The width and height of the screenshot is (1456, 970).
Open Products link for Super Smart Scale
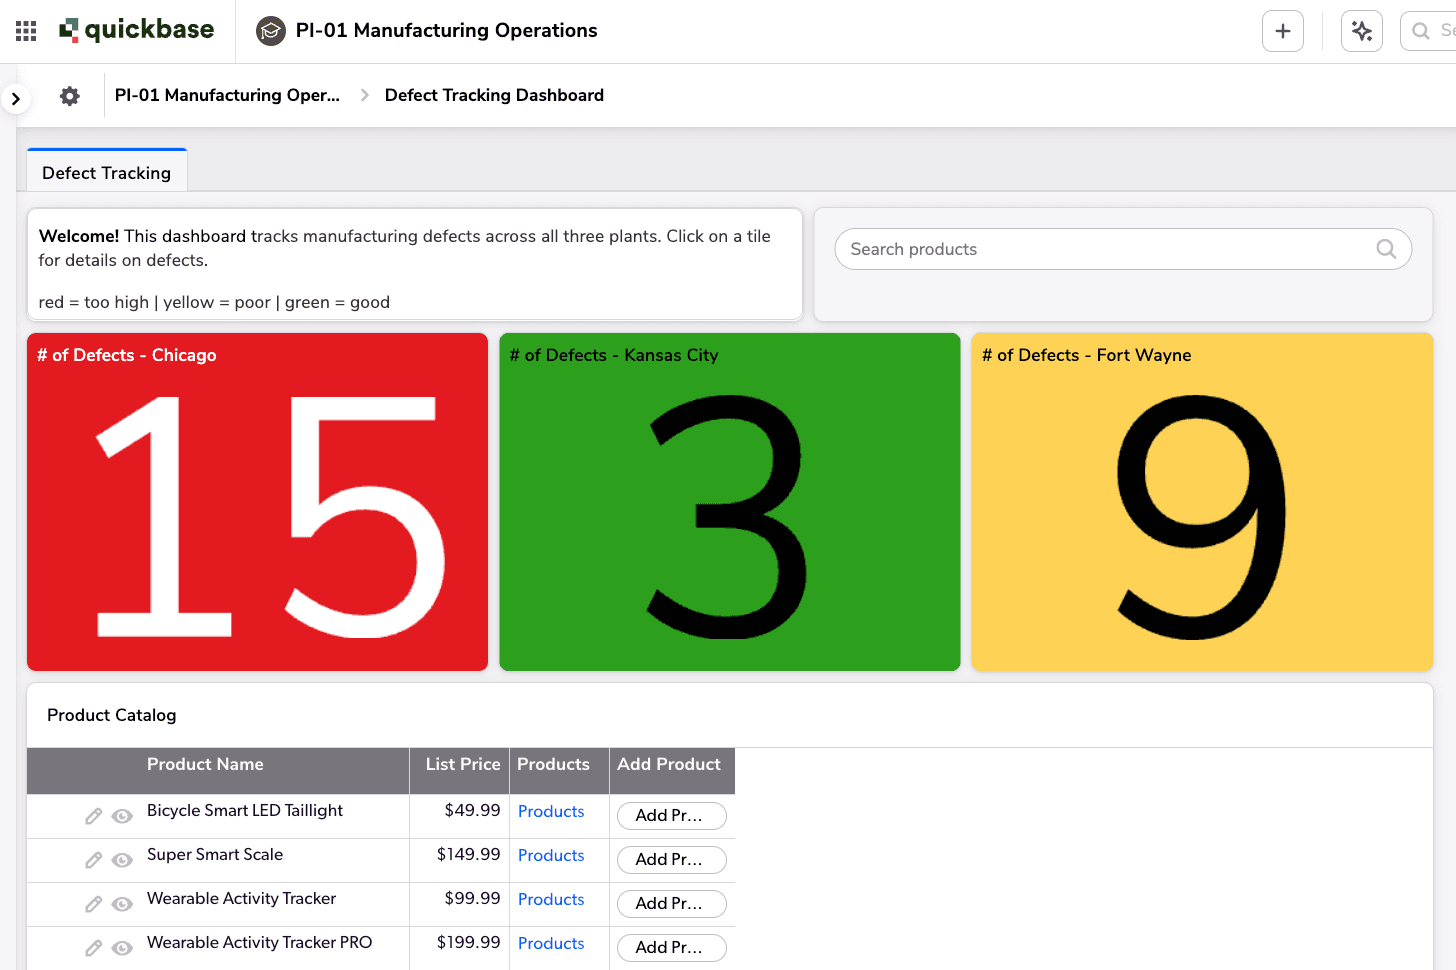pyautogui.click(x=551, y=856)
